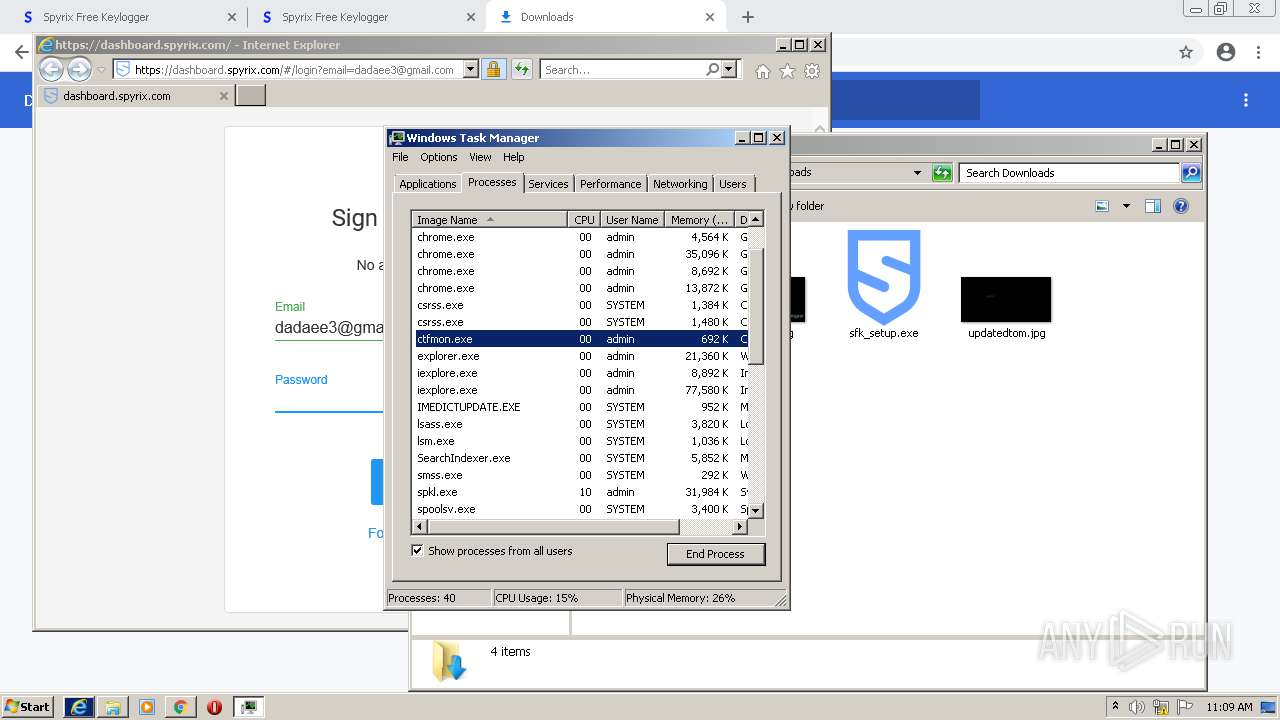Toggle the Explorer preview pane icon
The image size is (1280, 720).
(1153, 206)
